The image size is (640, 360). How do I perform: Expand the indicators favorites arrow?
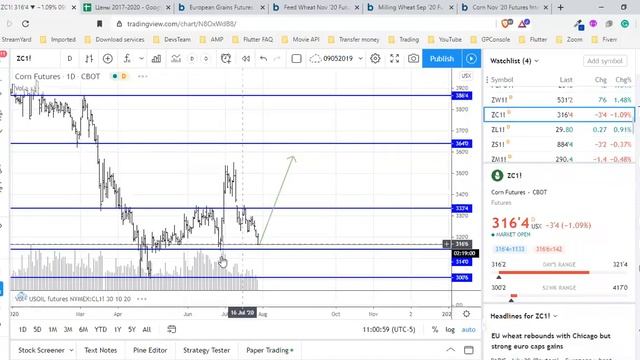point(141,59)
